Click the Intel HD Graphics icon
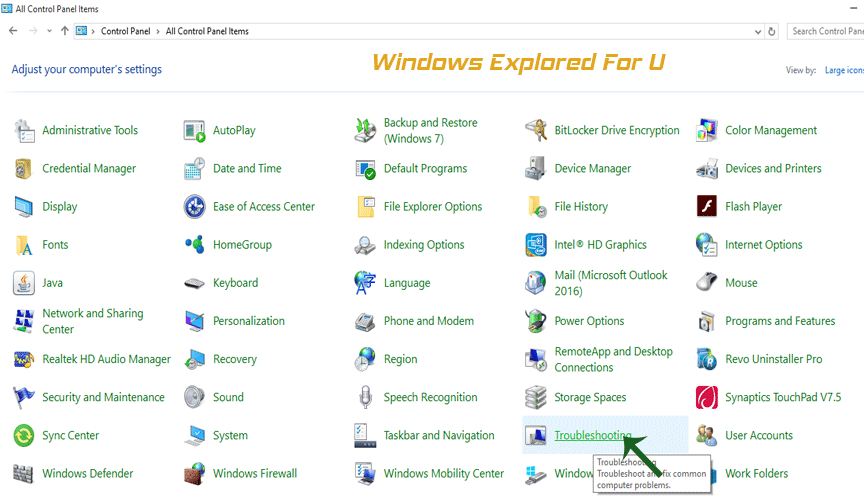This screenshot has width=864, height=504. (536, 245)
